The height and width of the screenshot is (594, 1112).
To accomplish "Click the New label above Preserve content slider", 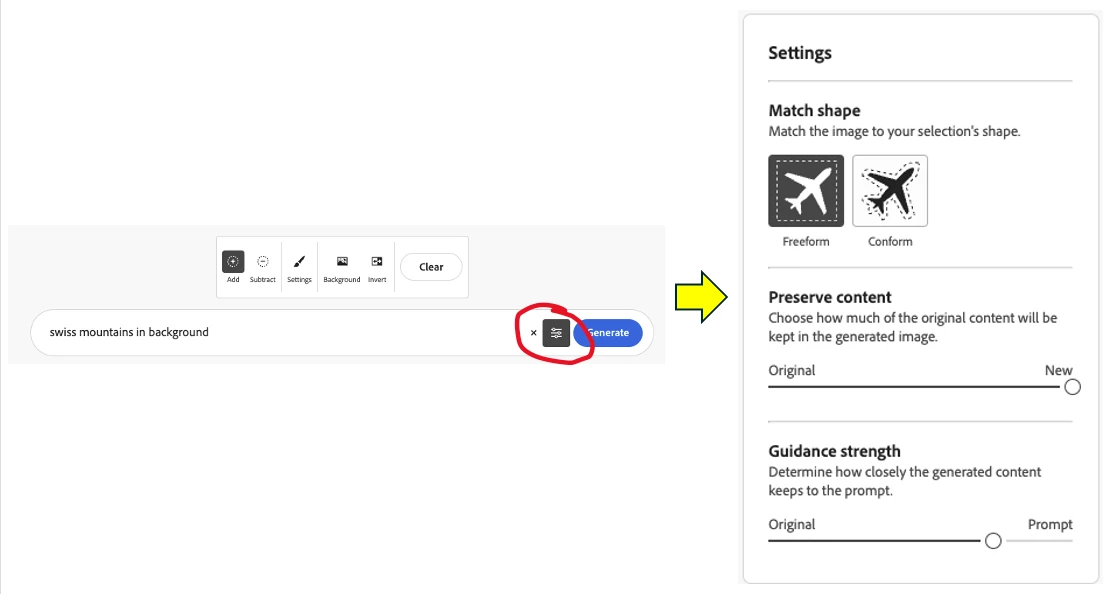I will point(1058,370).
